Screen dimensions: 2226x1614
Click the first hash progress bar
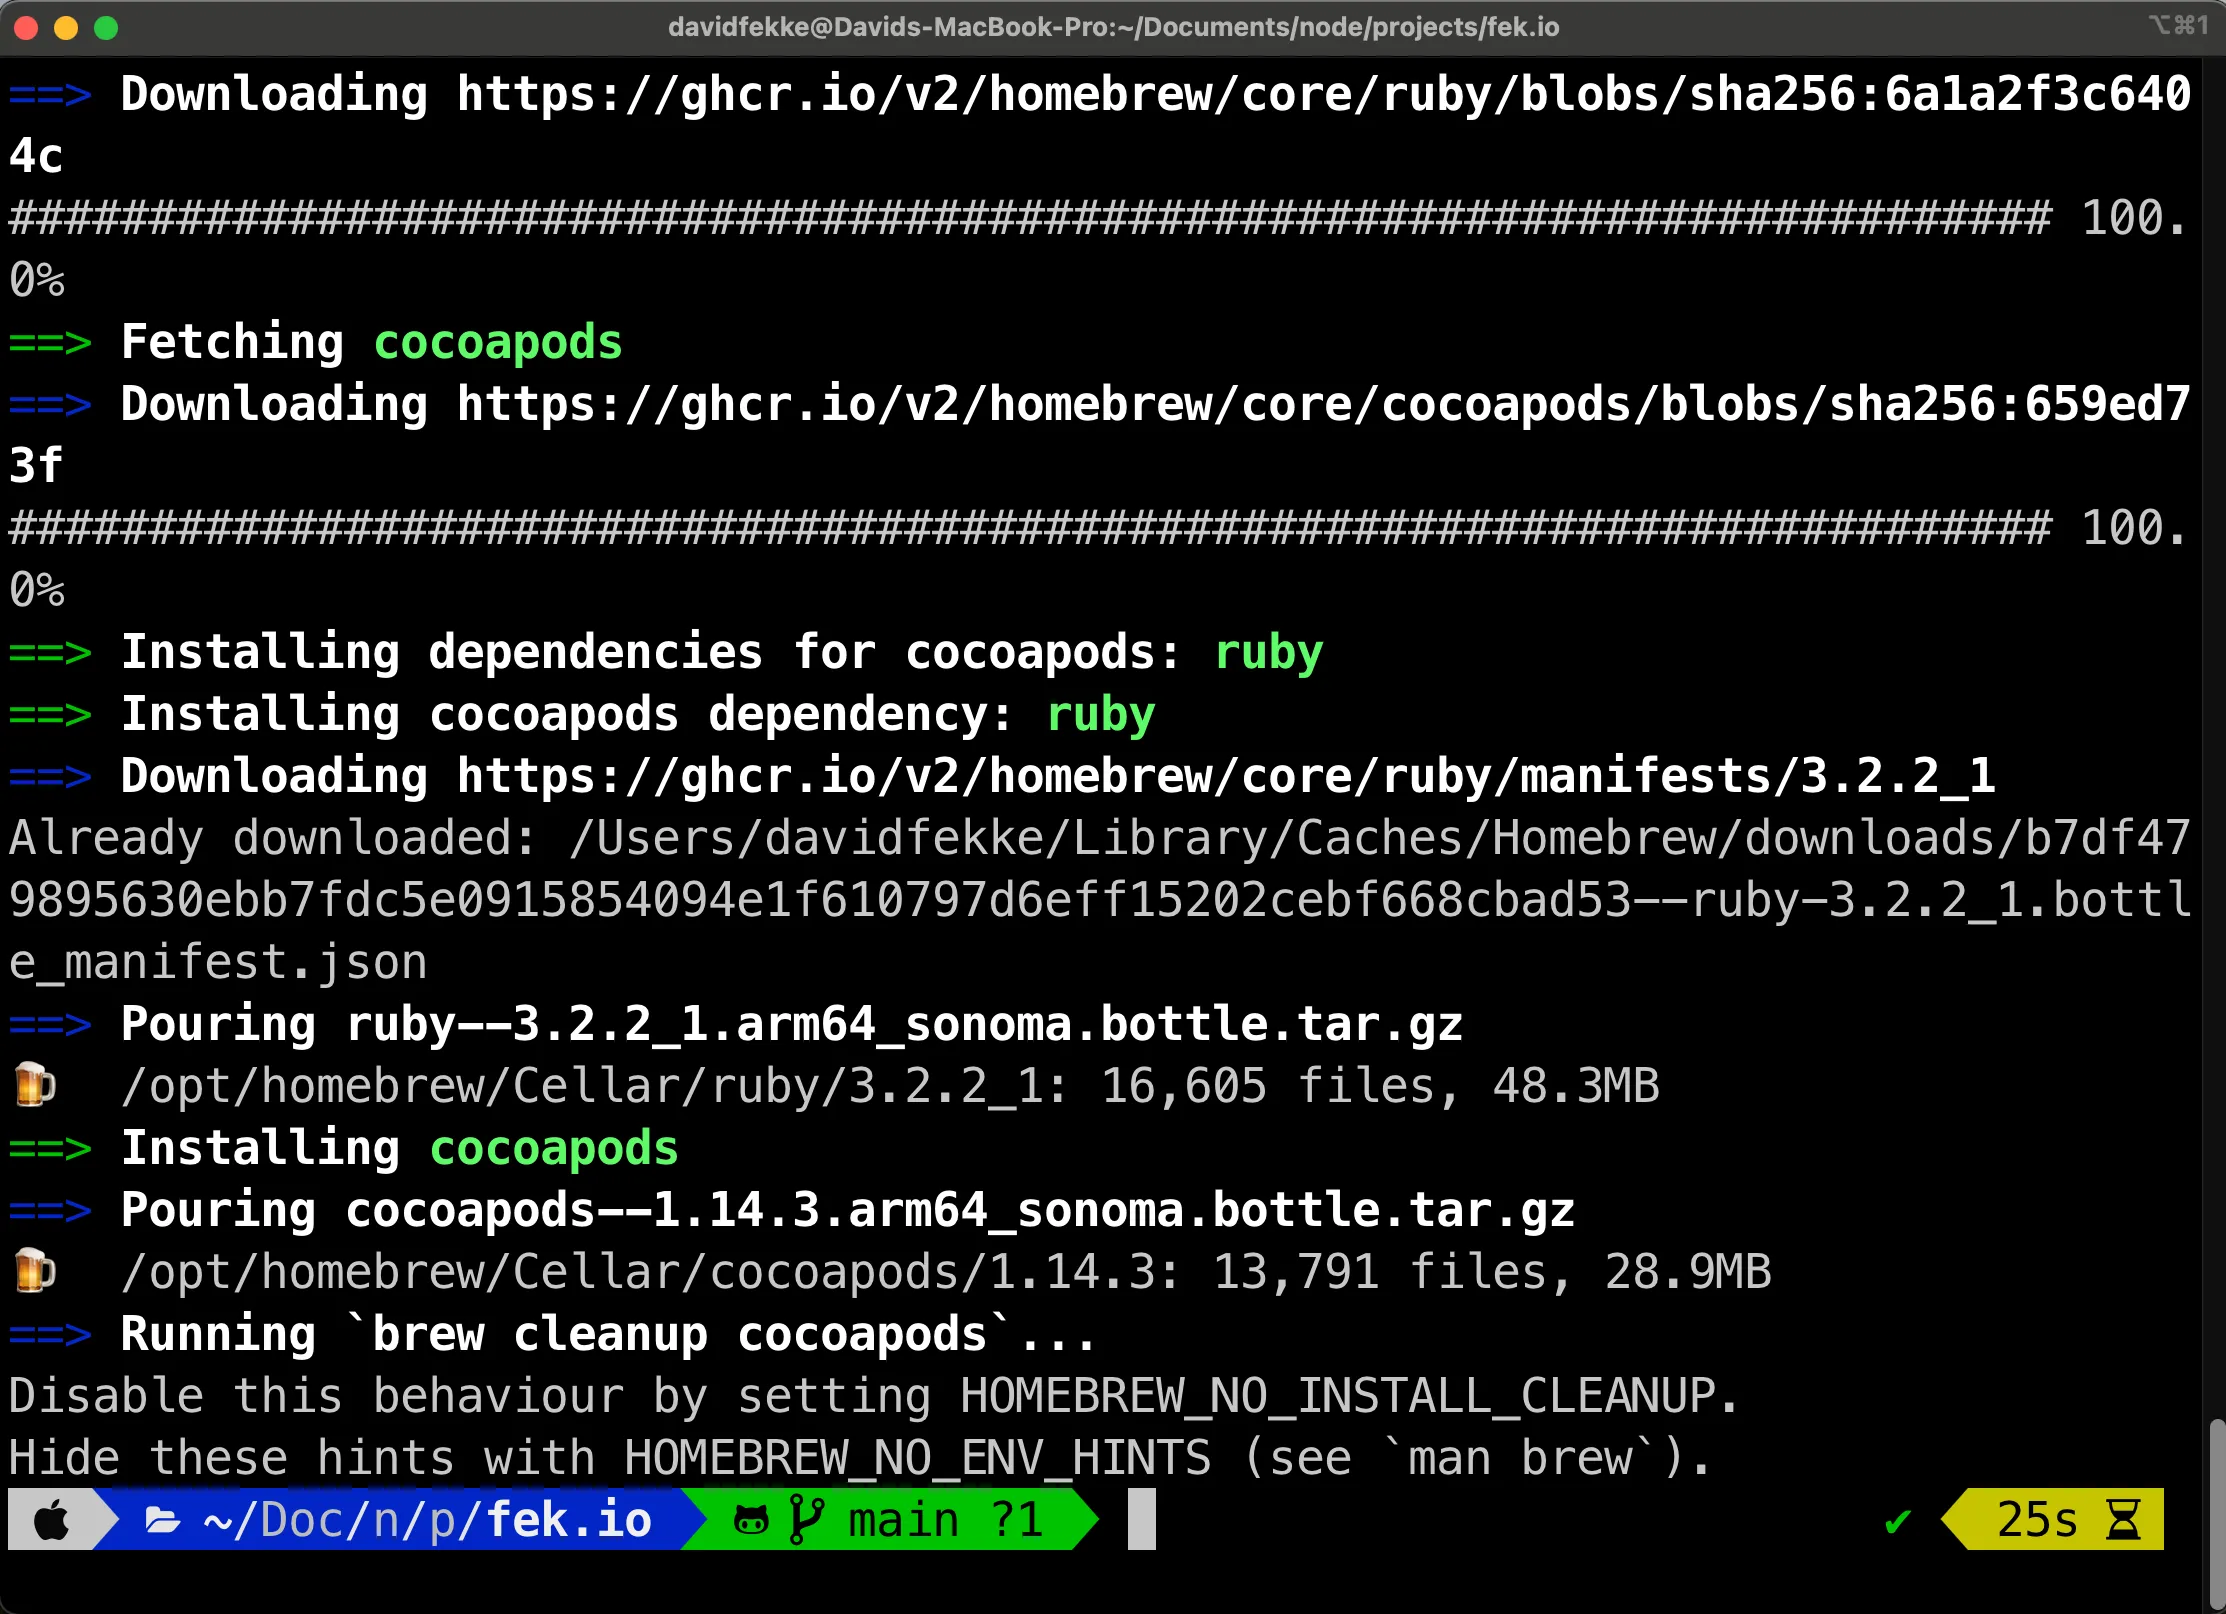pos(1030,219)
